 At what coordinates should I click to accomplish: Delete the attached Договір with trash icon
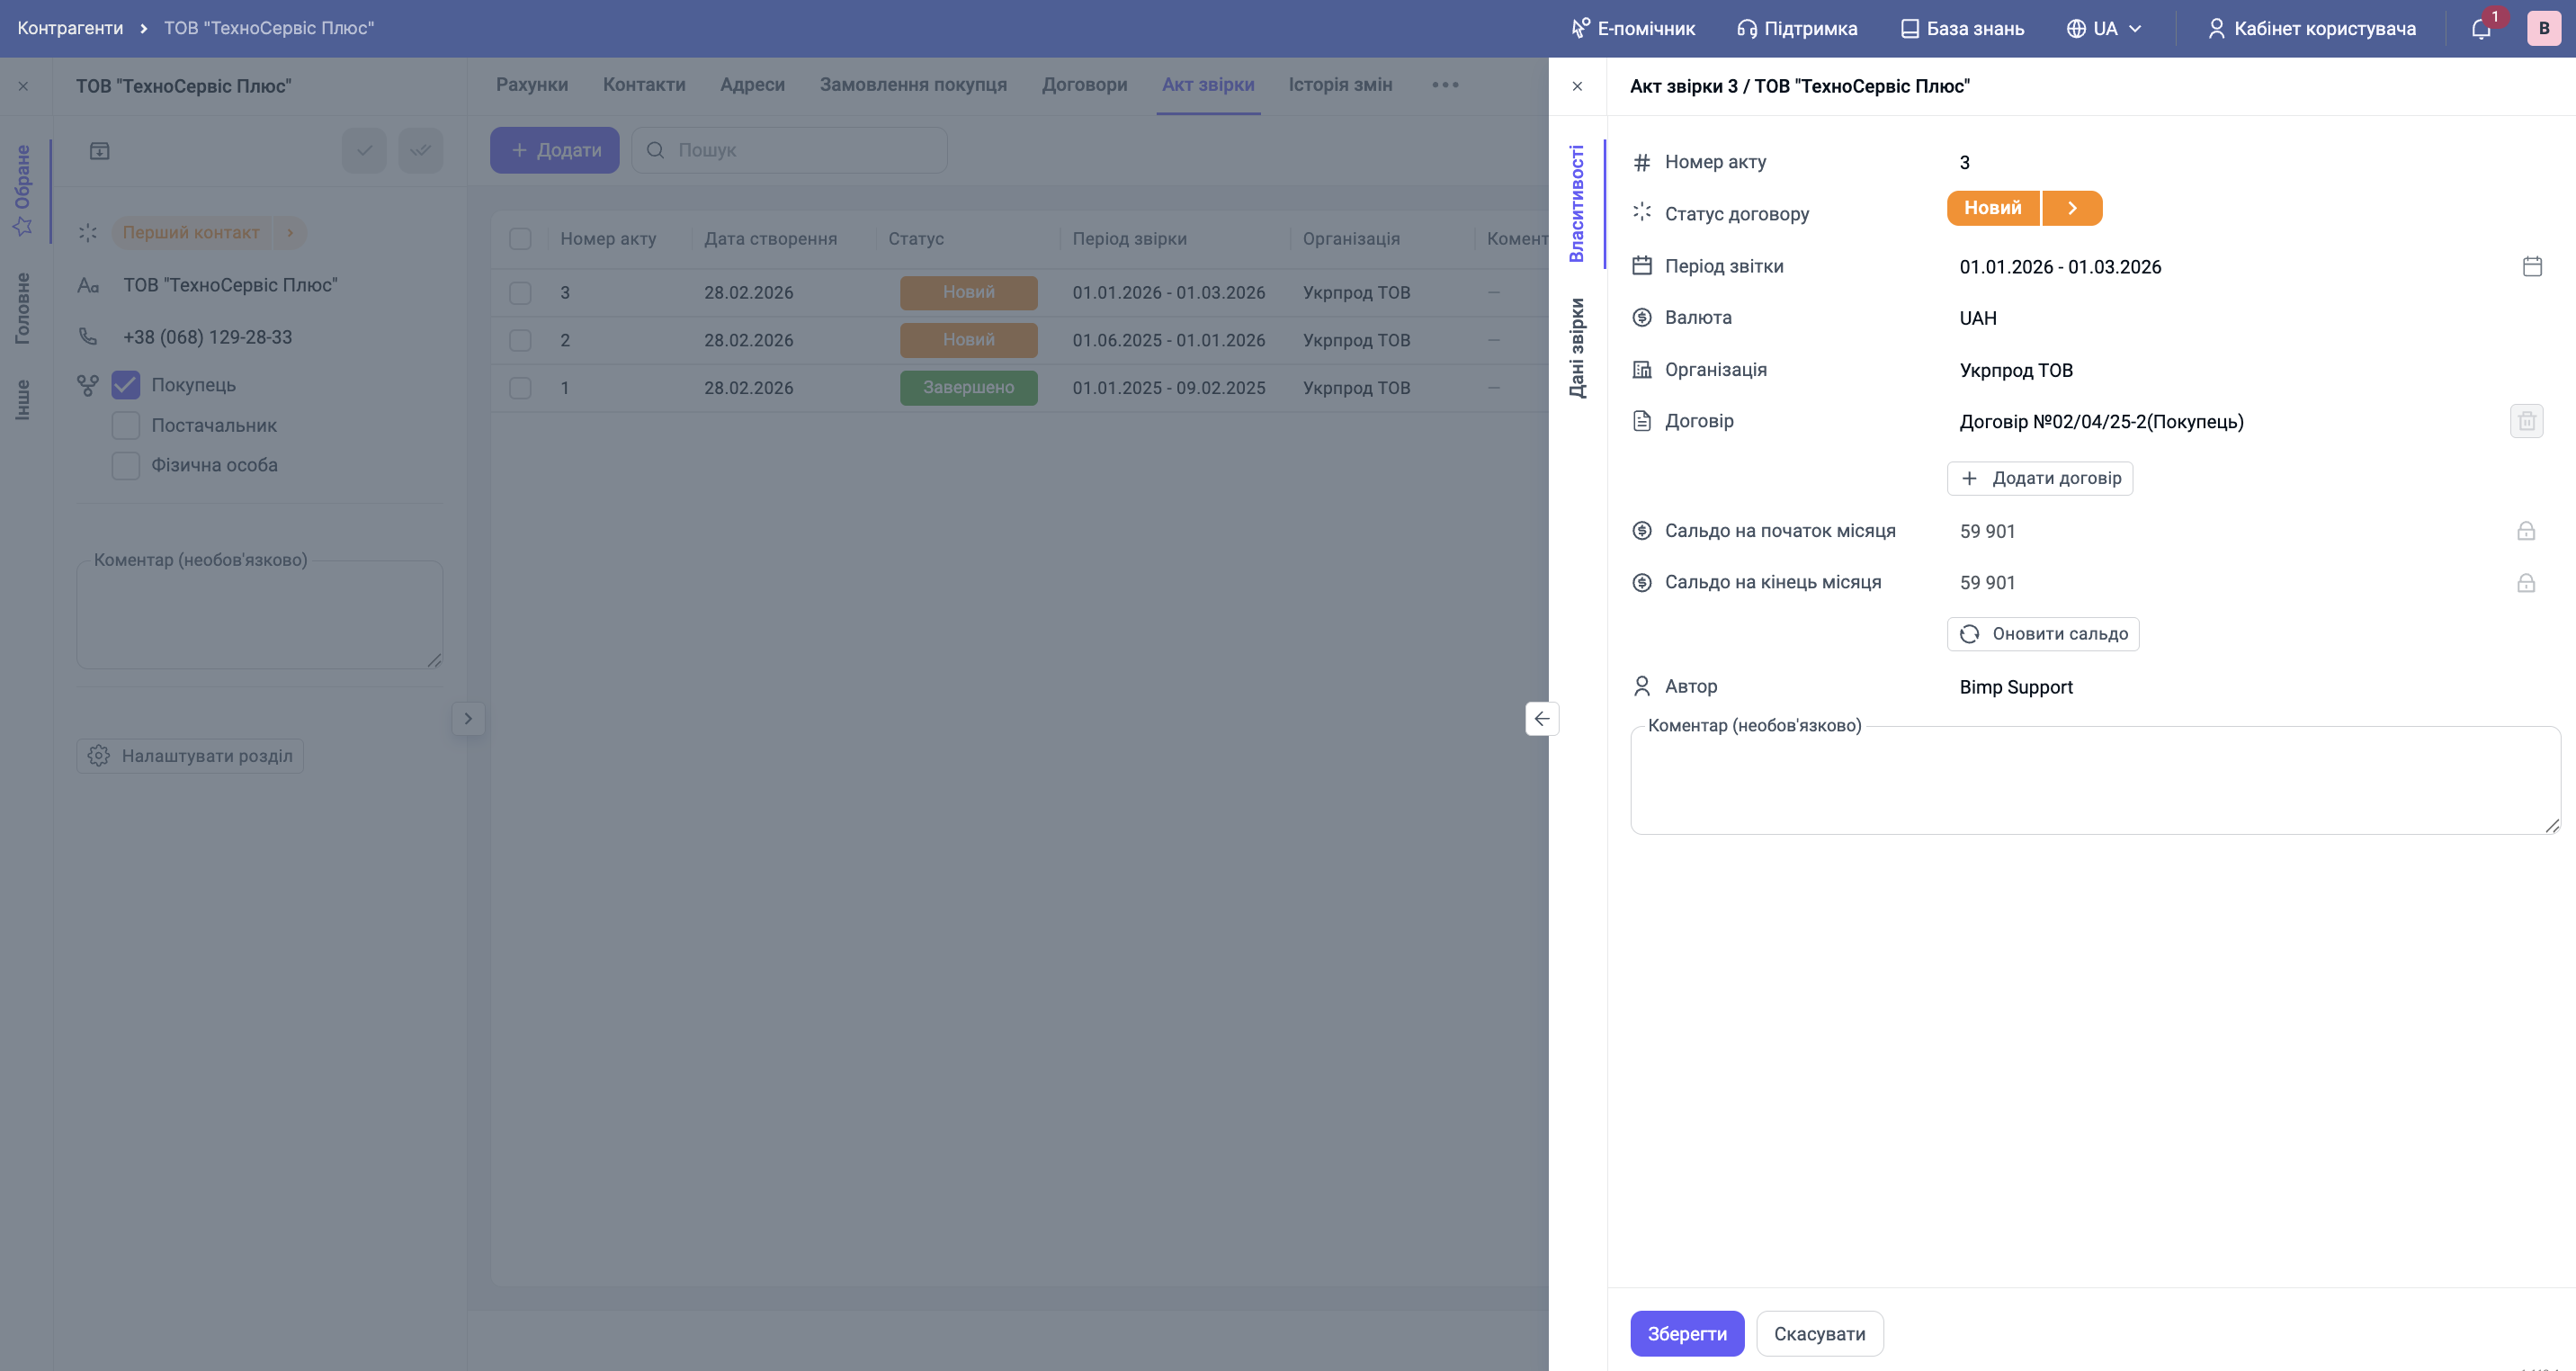point(2526,421)
